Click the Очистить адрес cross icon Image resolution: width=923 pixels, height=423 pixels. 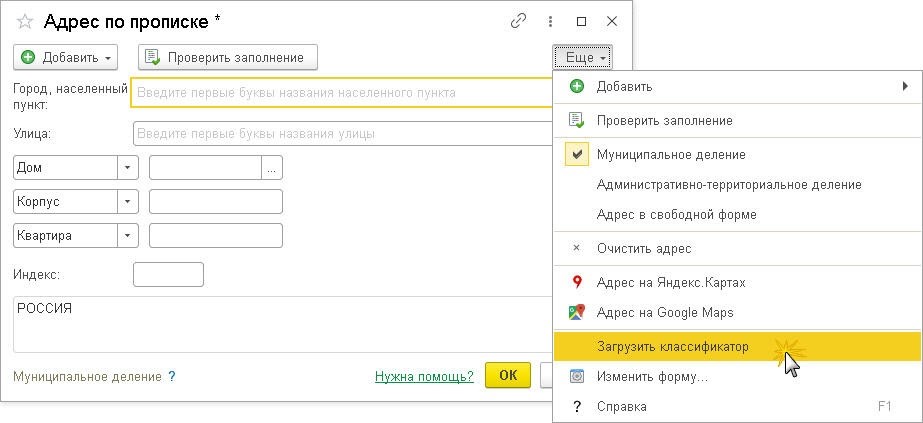click(x=576, y=248)
